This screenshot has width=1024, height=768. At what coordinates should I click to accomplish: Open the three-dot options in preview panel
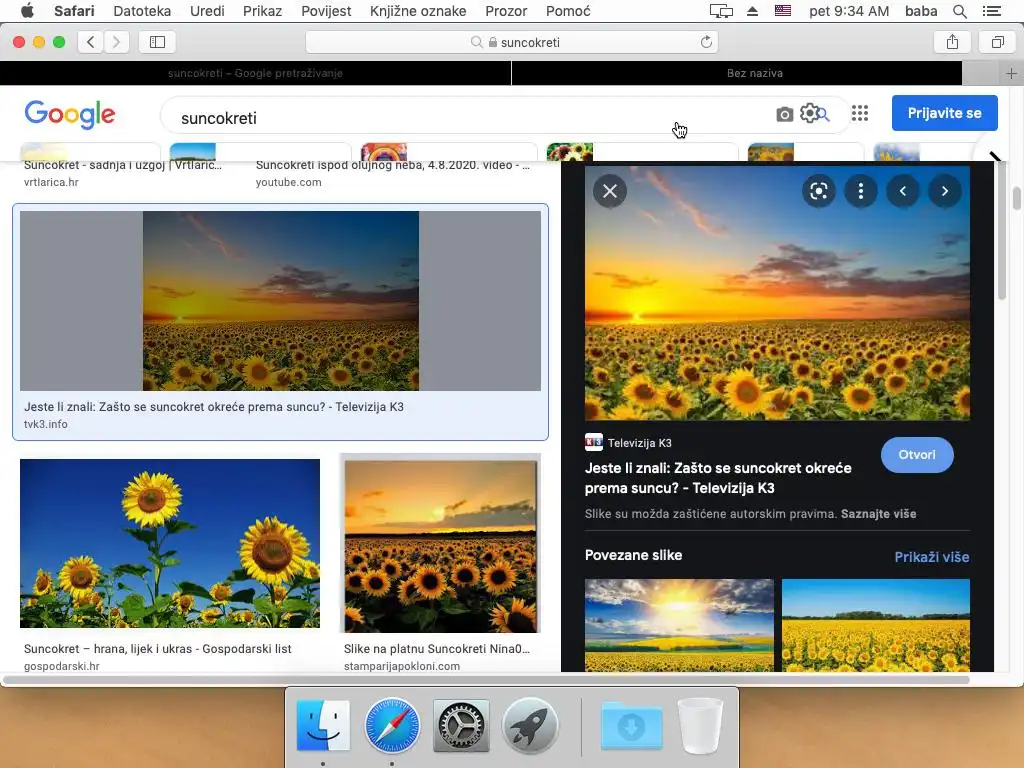click(x=861, y=191)
